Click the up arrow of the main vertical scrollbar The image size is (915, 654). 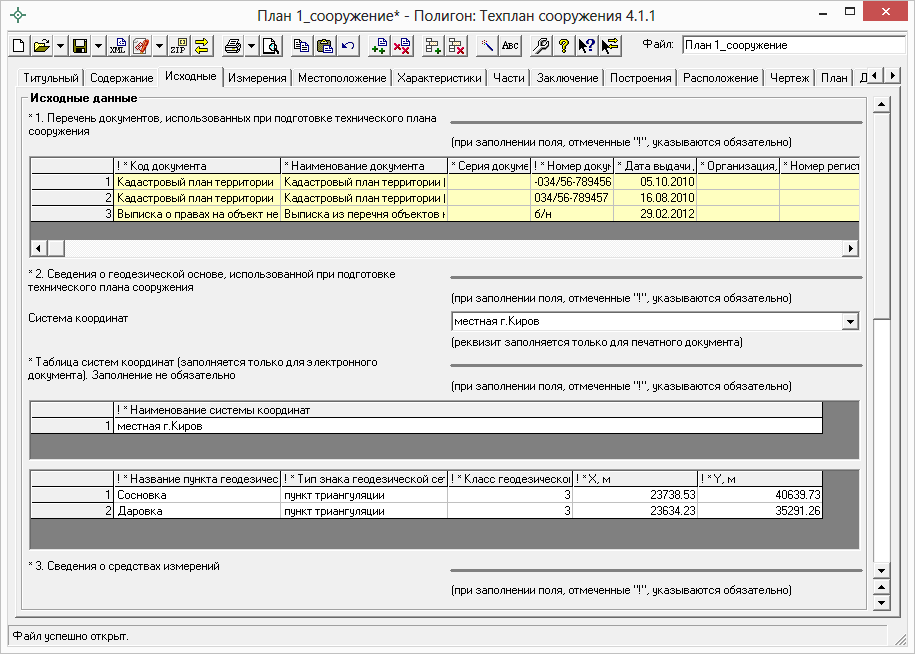tap(881, 105)
